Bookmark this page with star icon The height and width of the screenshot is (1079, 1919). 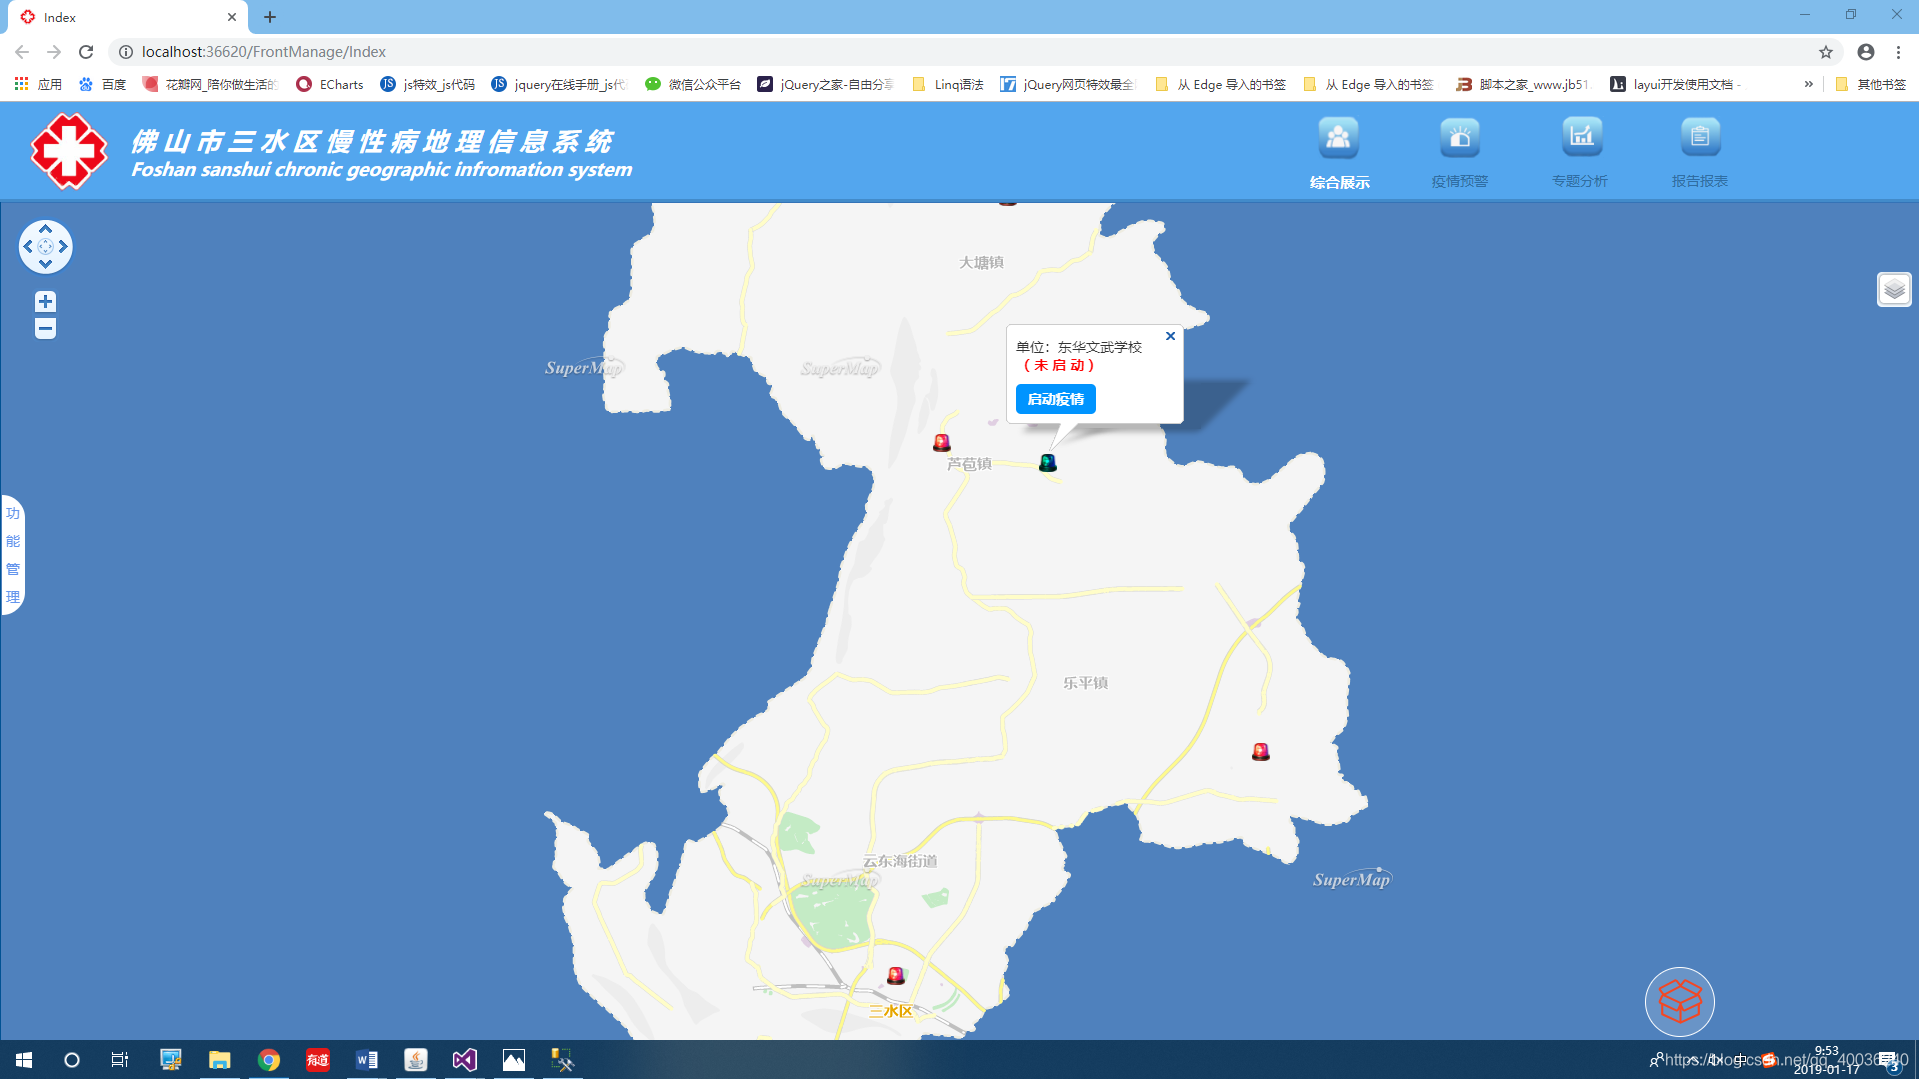(x=1826, y=52)
